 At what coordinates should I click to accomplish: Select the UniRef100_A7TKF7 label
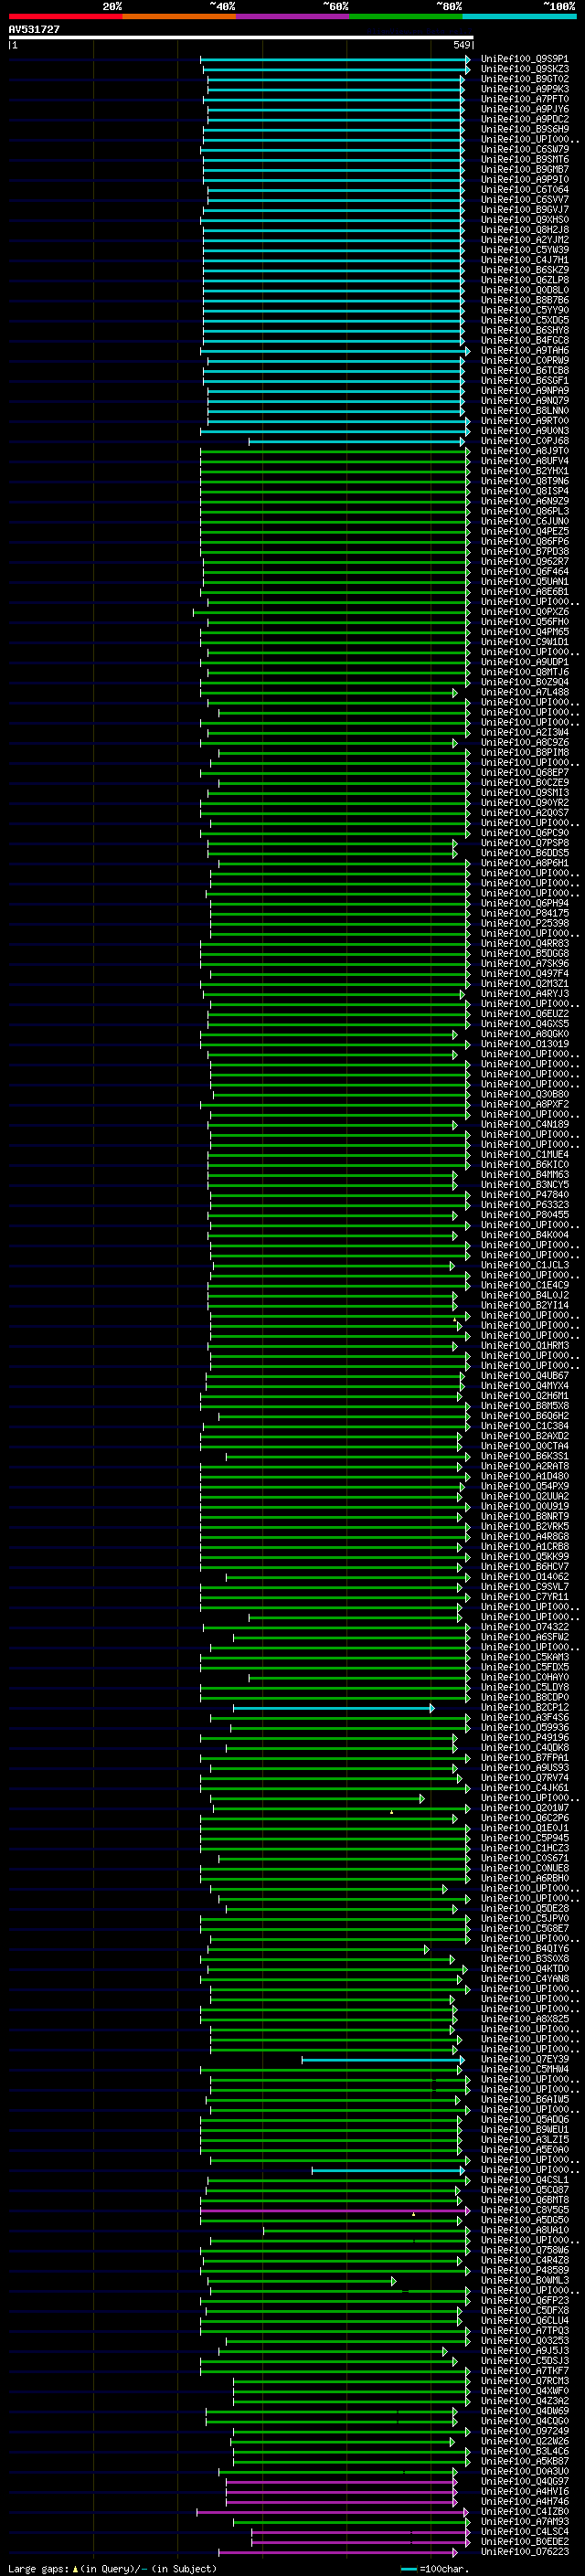[524, 2370]
